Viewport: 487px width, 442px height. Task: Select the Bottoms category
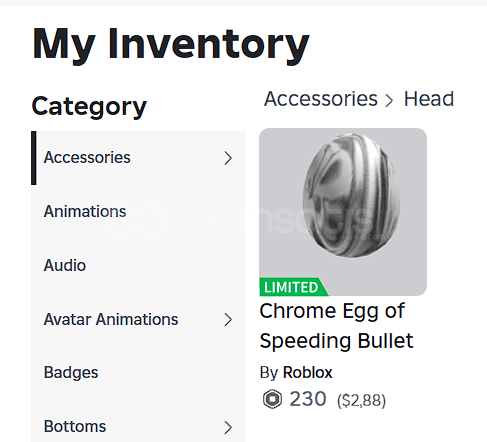(138, 427)
